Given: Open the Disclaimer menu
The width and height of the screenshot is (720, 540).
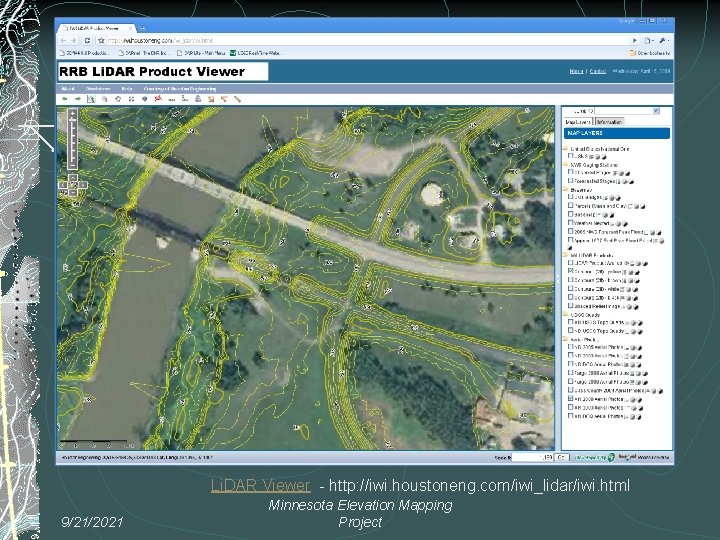Looking at the screenshot, I should (x=98, y=89).
